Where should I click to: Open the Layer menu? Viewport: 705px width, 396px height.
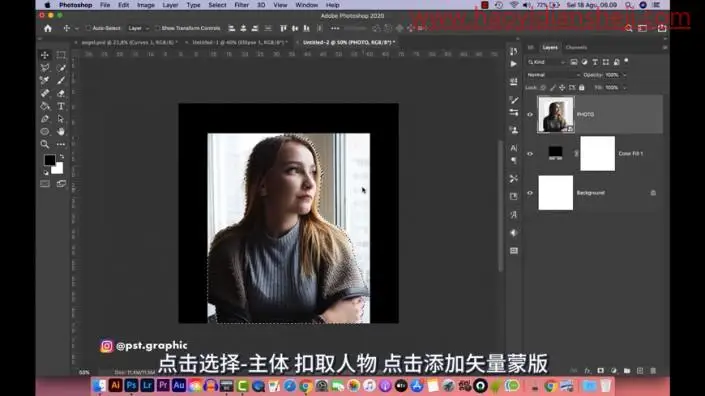point(170,5)
